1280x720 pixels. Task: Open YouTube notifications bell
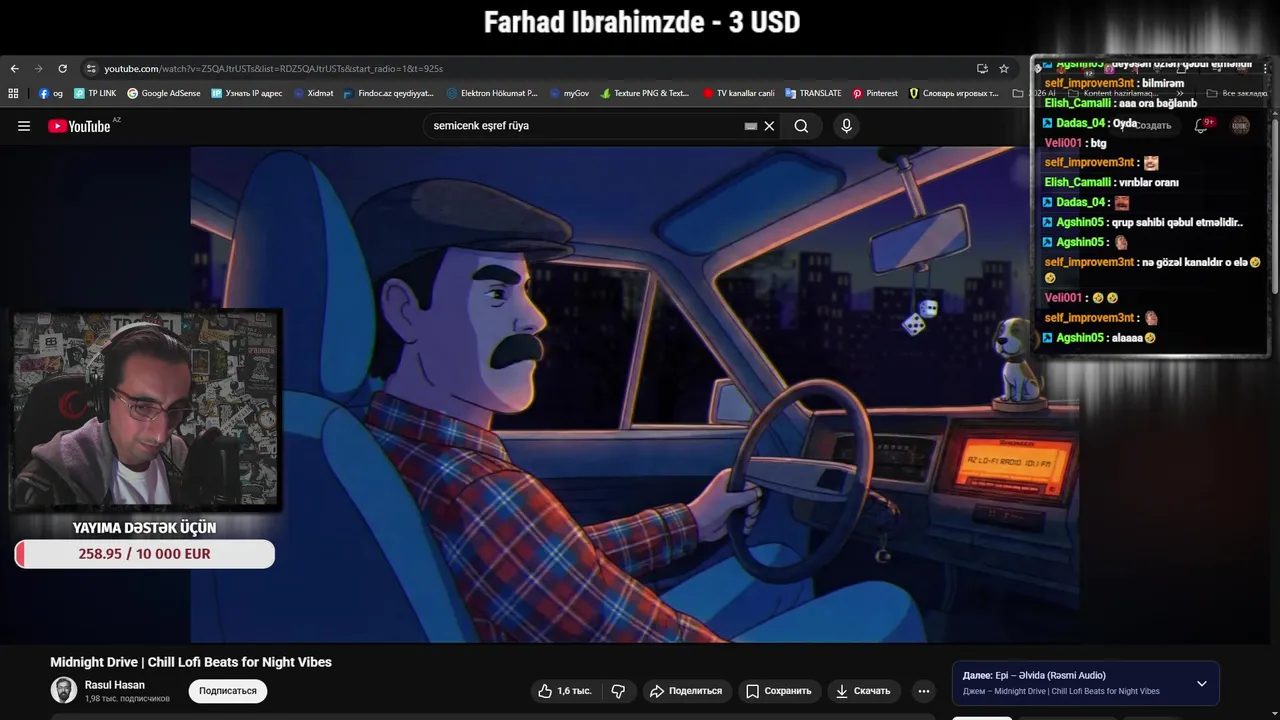click(x=1201, y=126)
